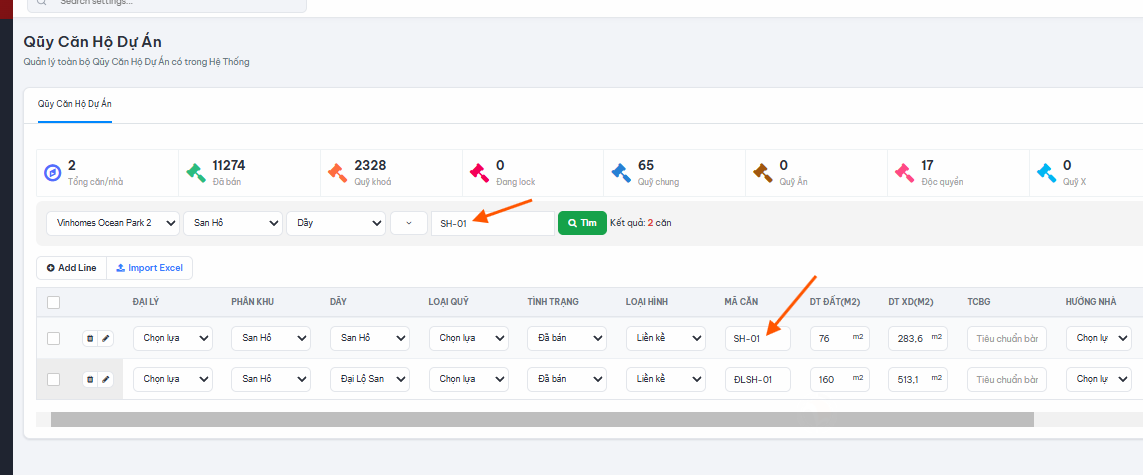This screenshot has width=1143, height=475.
Task: Click the pink gavel icon for Độc quyền
Action: tap(905, 173)
